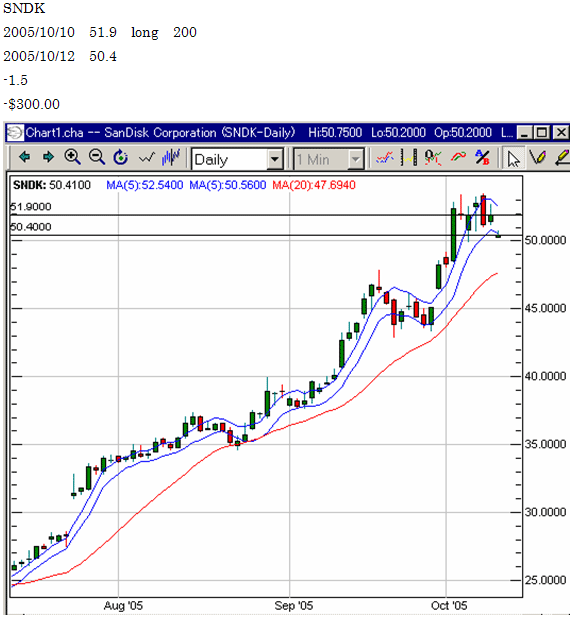Select the arrow pointer tool
Viewport: 570px width, 617px height.
coord(513,159)
